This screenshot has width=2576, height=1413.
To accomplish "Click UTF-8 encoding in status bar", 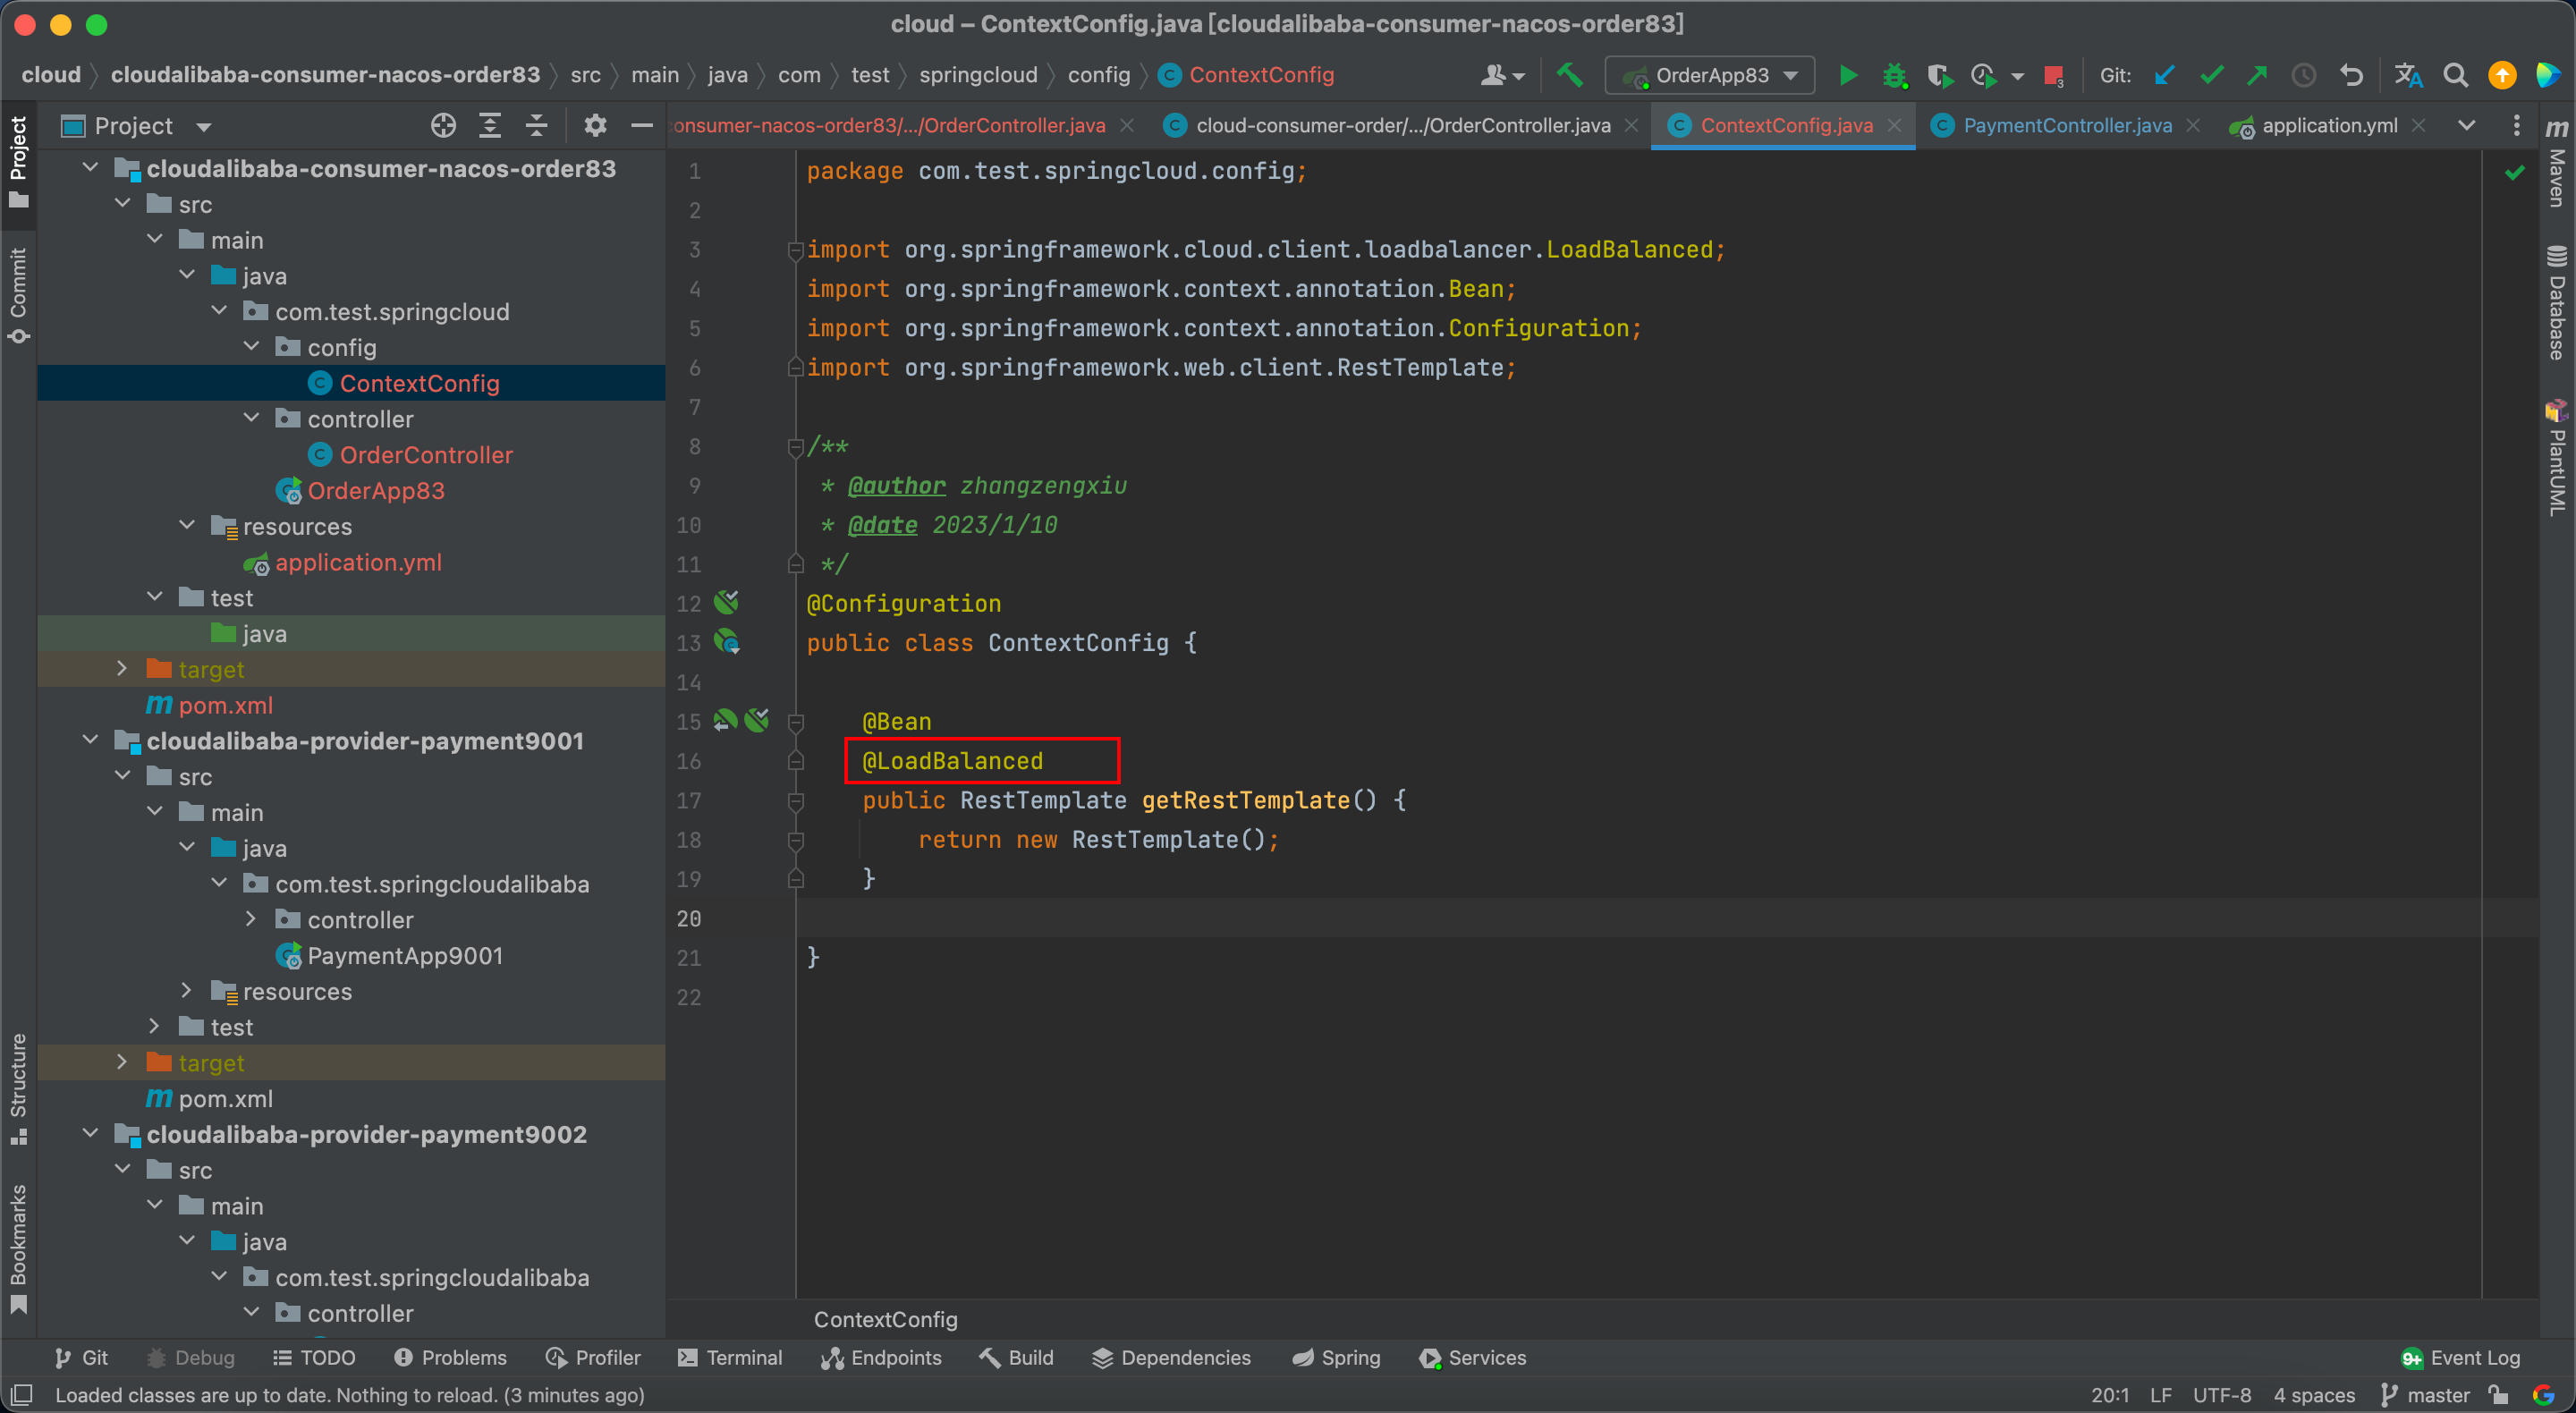I will click(x=2222, y=1395).
